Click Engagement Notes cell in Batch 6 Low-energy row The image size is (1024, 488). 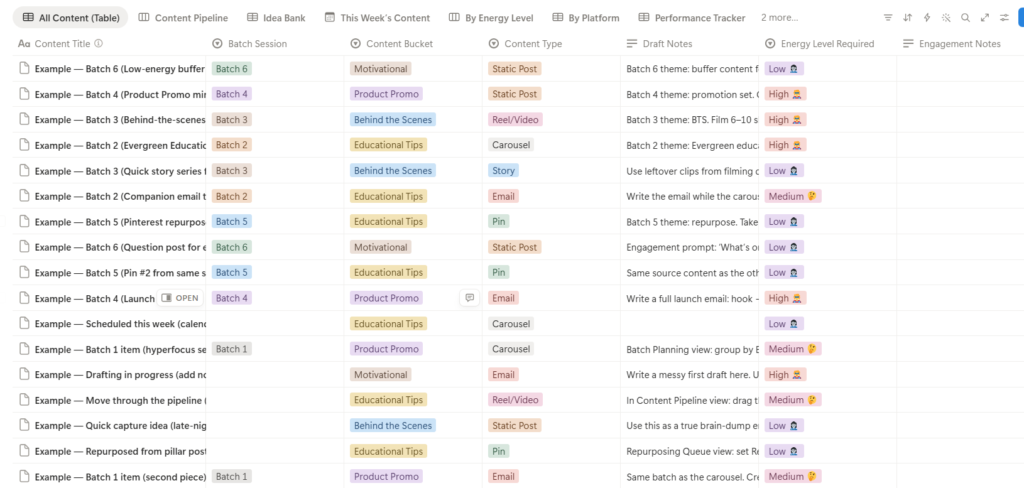(x=960, y=69)
